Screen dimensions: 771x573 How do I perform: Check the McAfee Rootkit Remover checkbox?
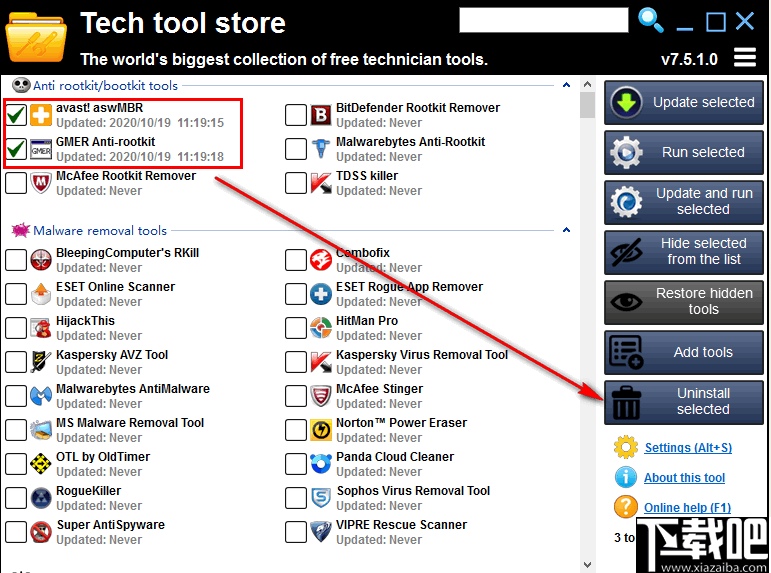16,183
